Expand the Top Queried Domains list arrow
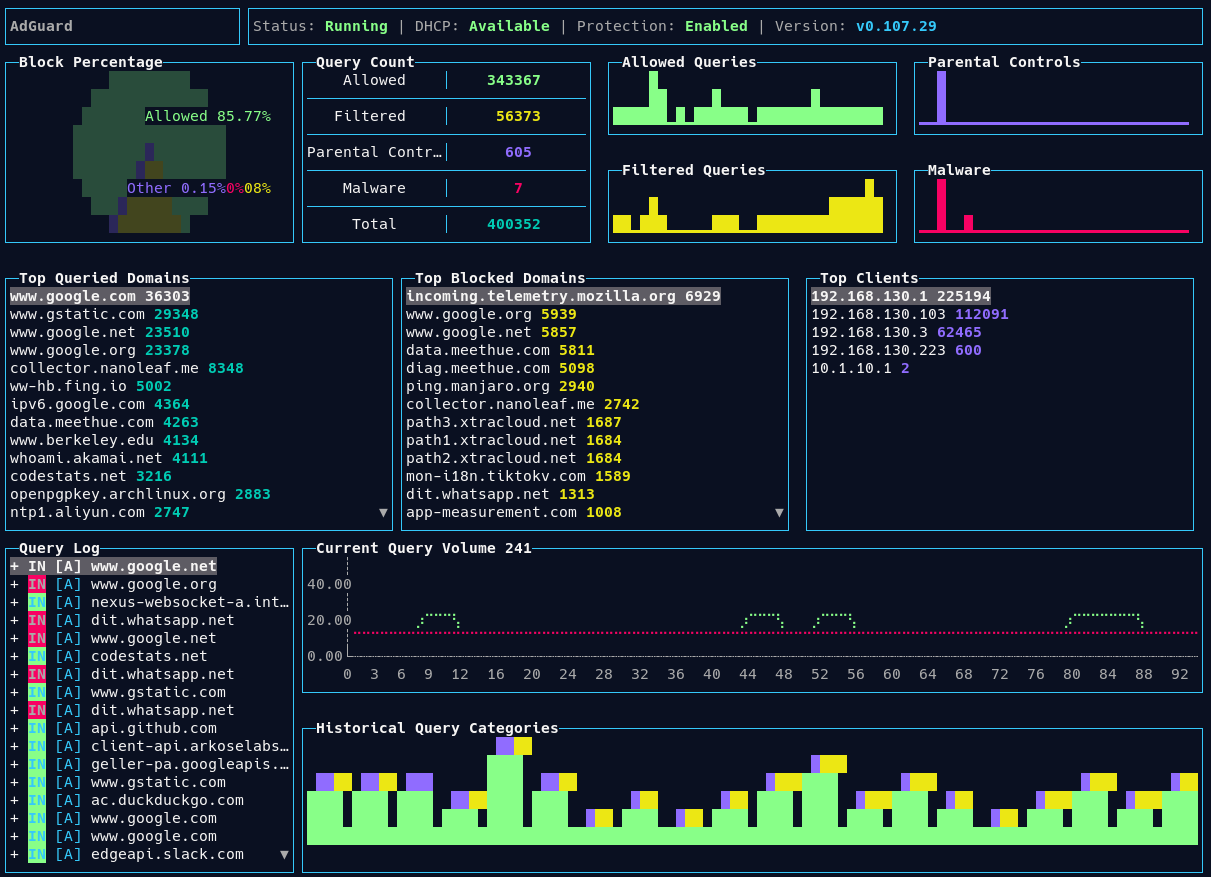Viewport: 1211px width, 877px height. tap(382, 511)
